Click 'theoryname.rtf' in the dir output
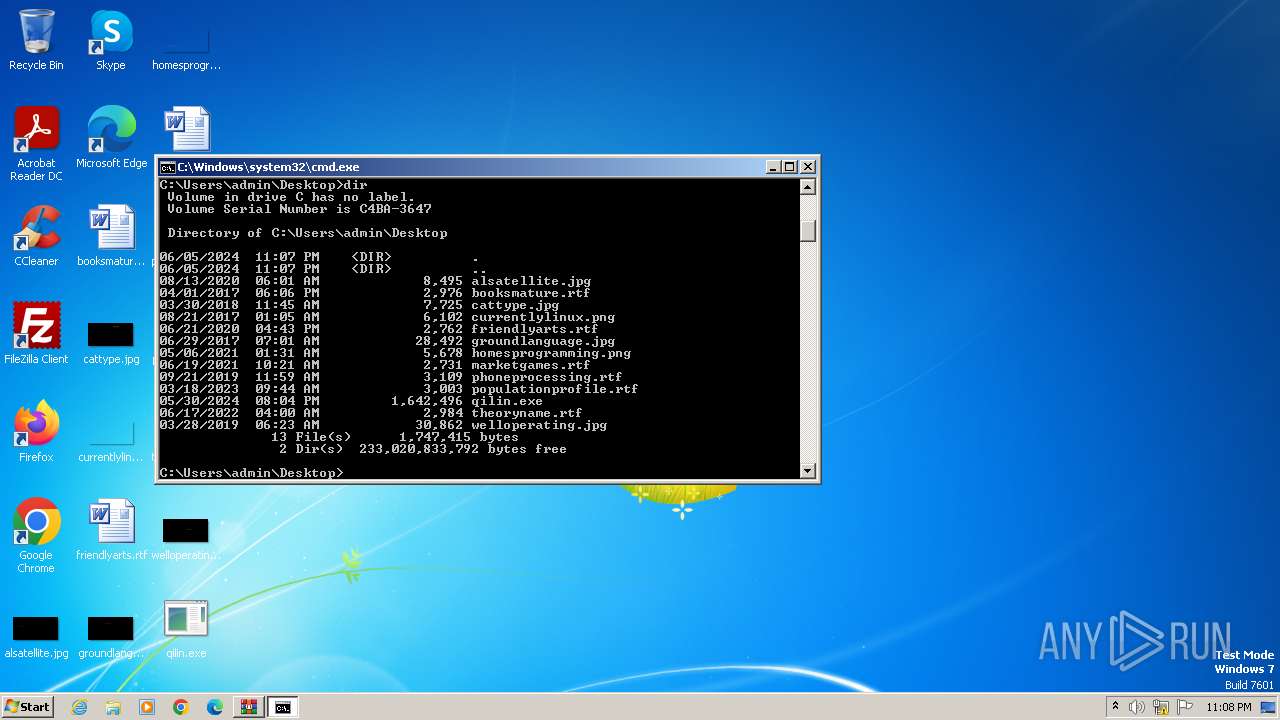Viewport: 1280px width, 720px height. coord(527,413)
